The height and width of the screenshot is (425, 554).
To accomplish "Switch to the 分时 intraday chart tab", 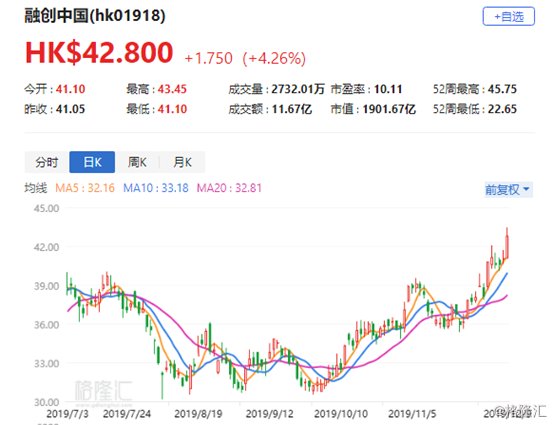I will coord(47,162).
